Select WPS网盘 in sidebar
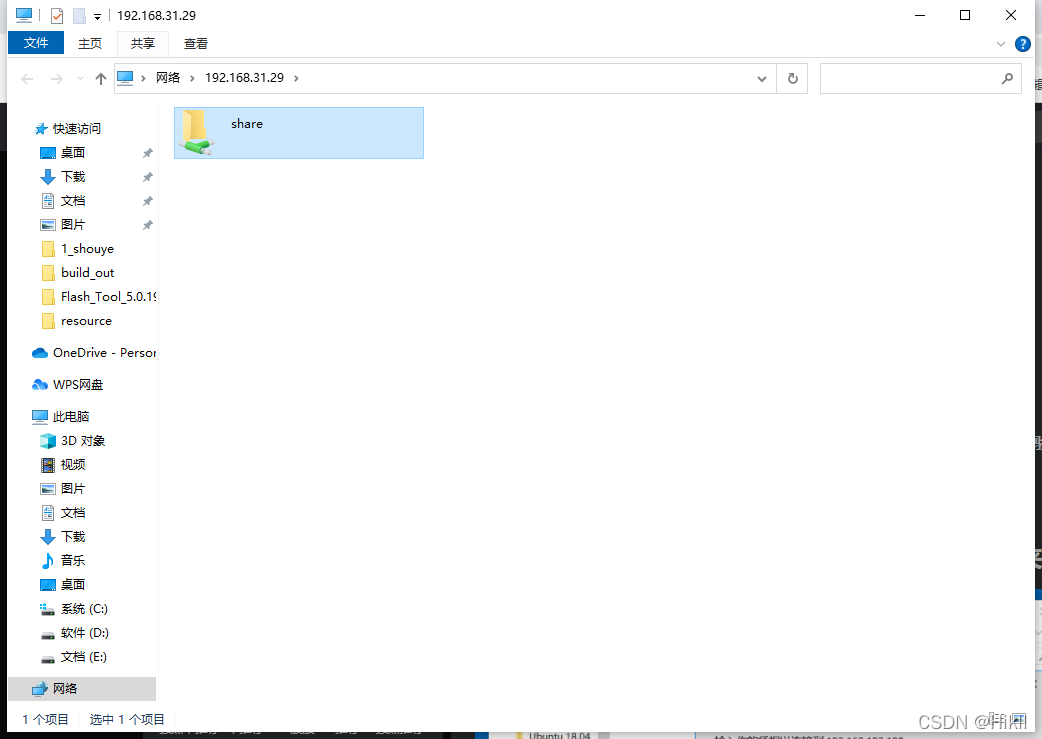1042x739 pixels. (78, 385)
